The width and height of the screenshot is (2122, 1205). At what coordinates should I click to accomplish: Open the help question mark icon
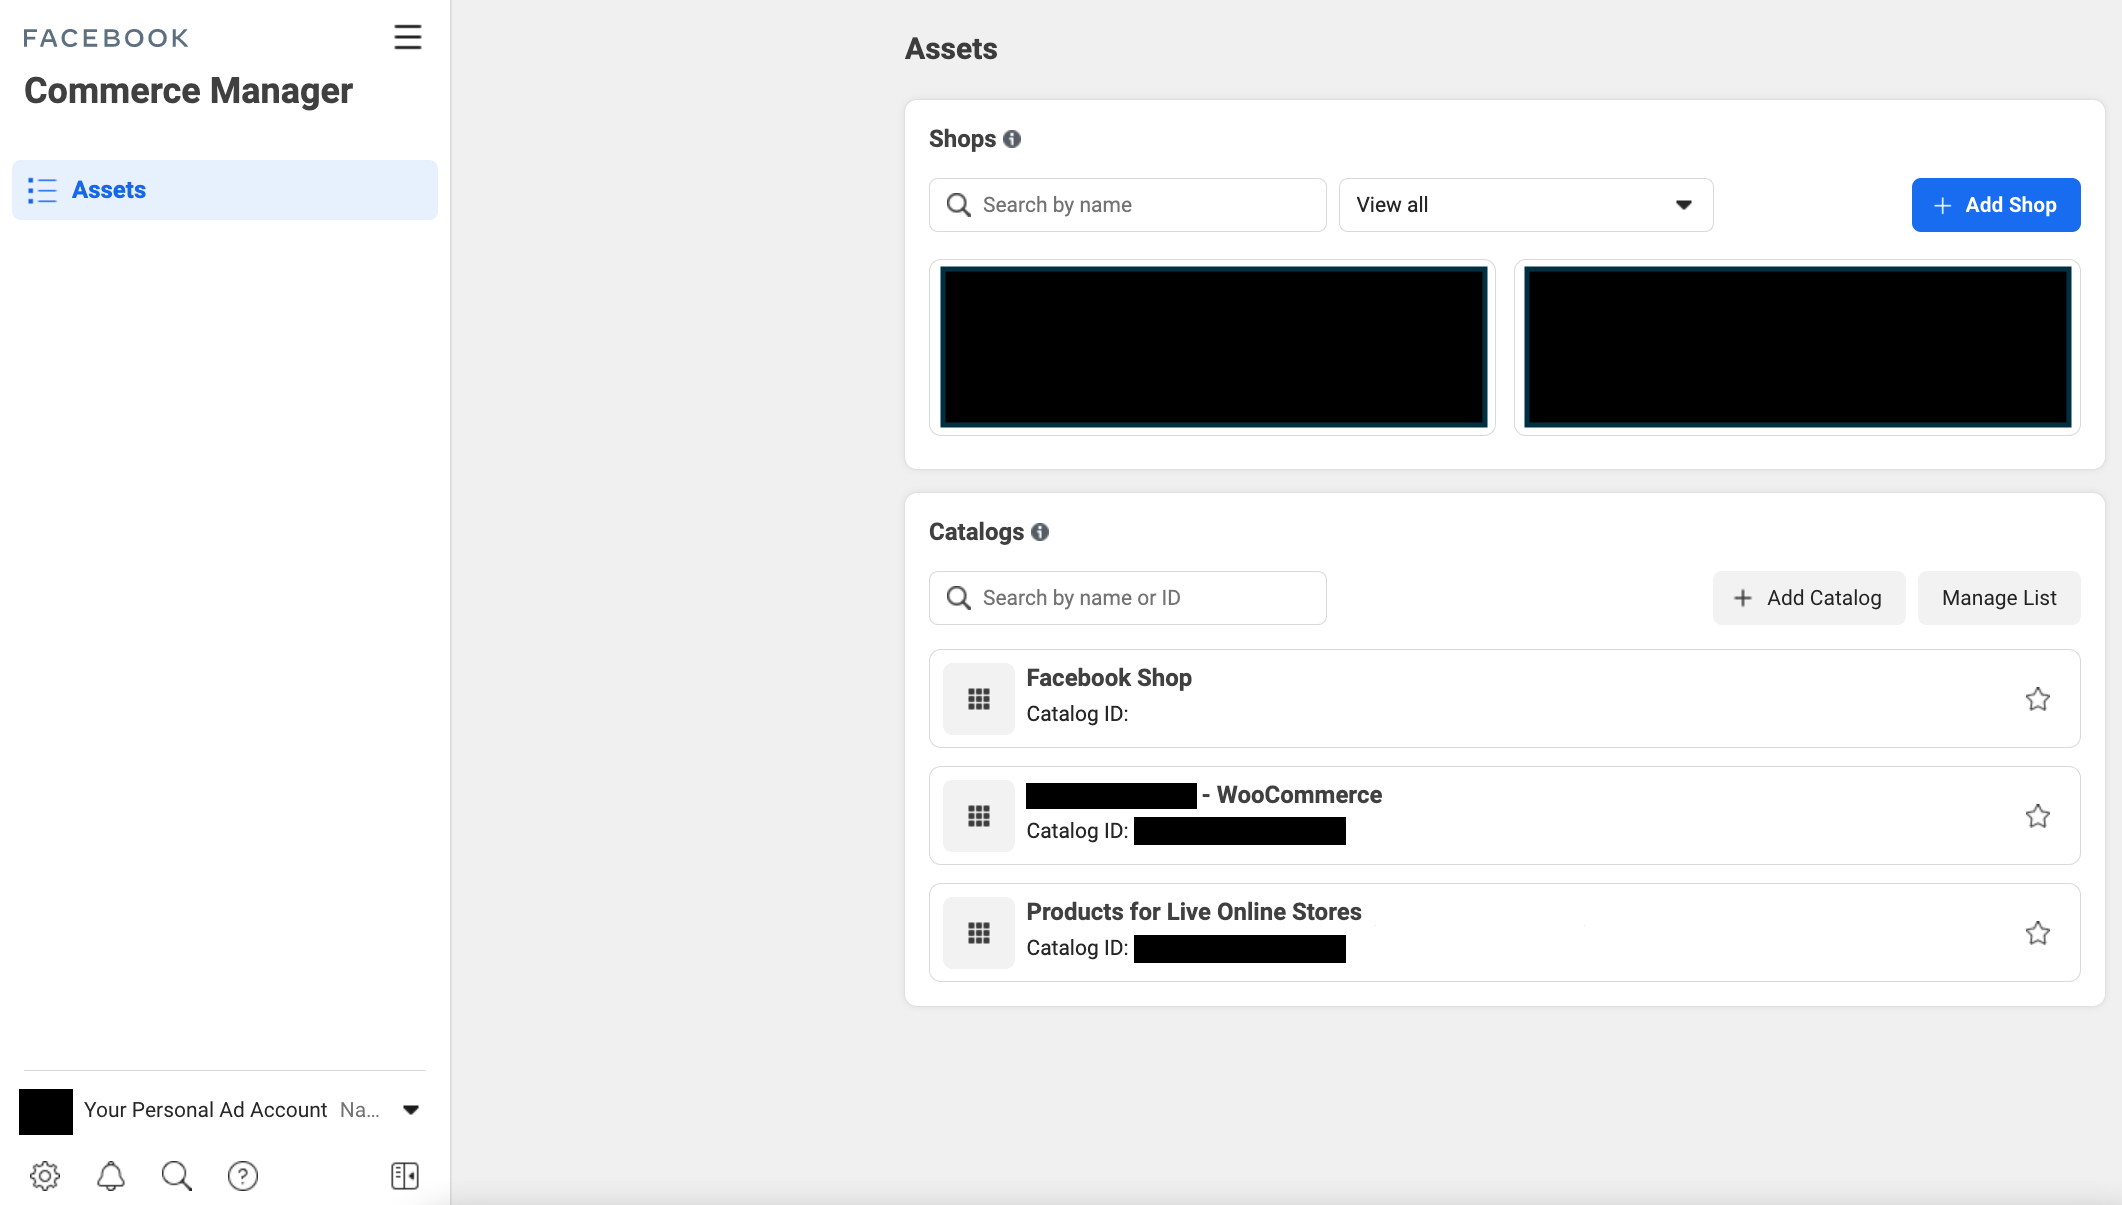pos(243,1176)
